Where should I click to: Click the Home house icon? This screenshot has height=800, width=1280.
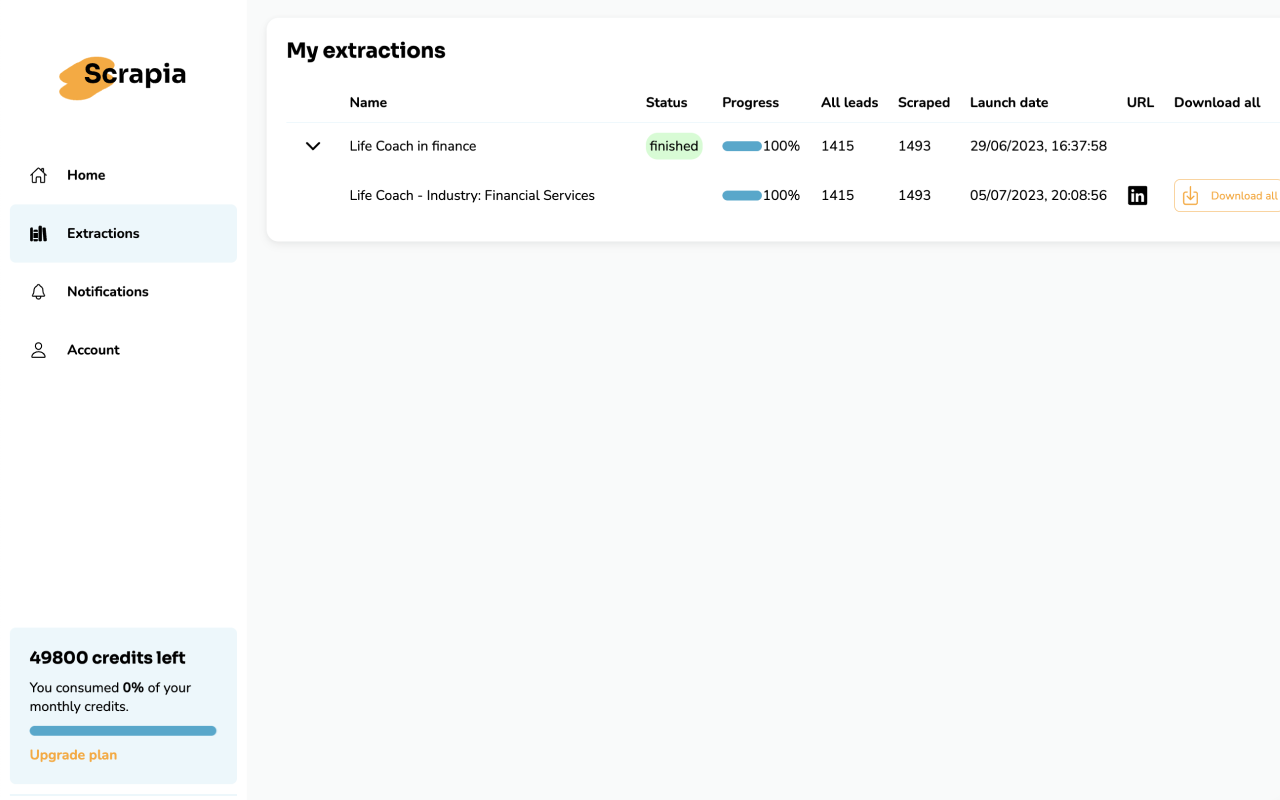(39, 175)
